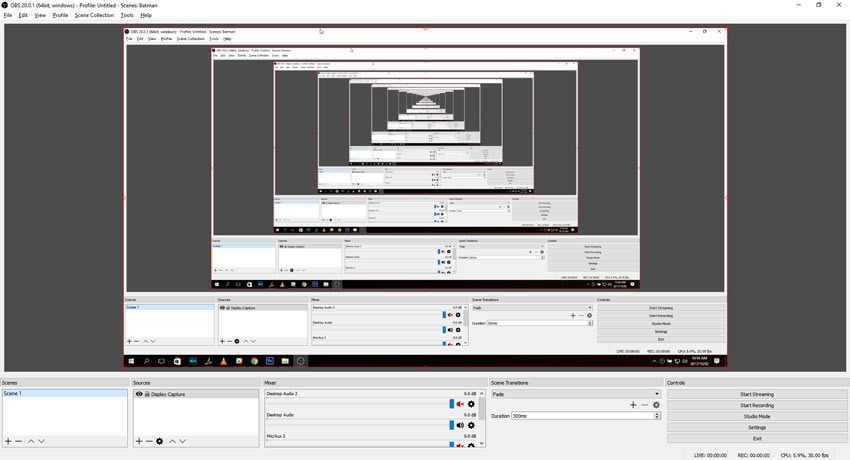Click Desktop Audio blue volume slider handle

pos(452,425)
